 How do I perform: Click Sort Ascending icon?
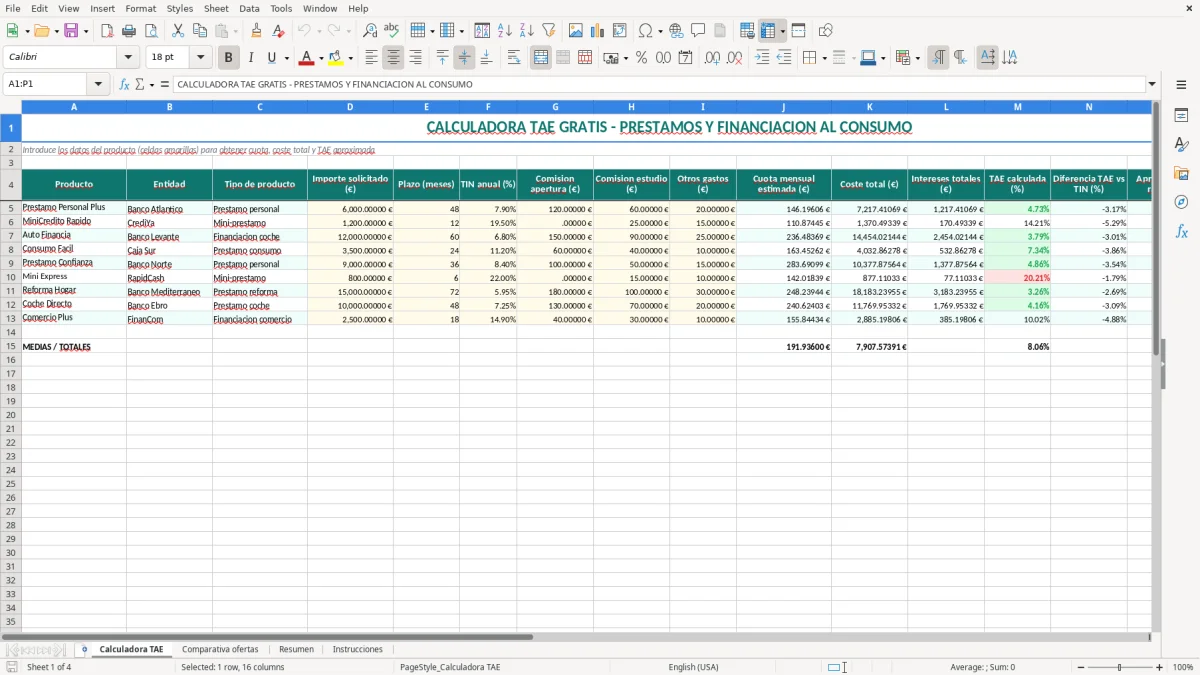click(505, 31)
